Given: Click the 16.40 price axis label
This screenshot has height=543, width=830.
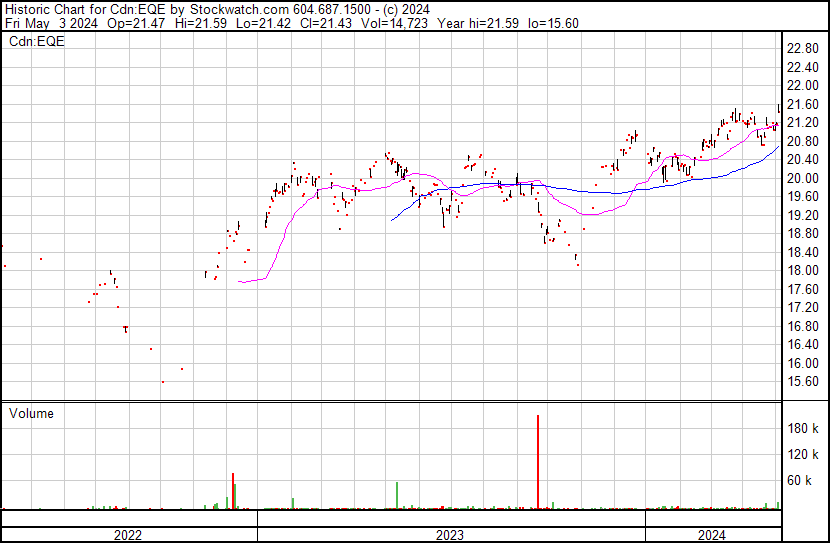Looking at the screenshot, I should [802, 345].
